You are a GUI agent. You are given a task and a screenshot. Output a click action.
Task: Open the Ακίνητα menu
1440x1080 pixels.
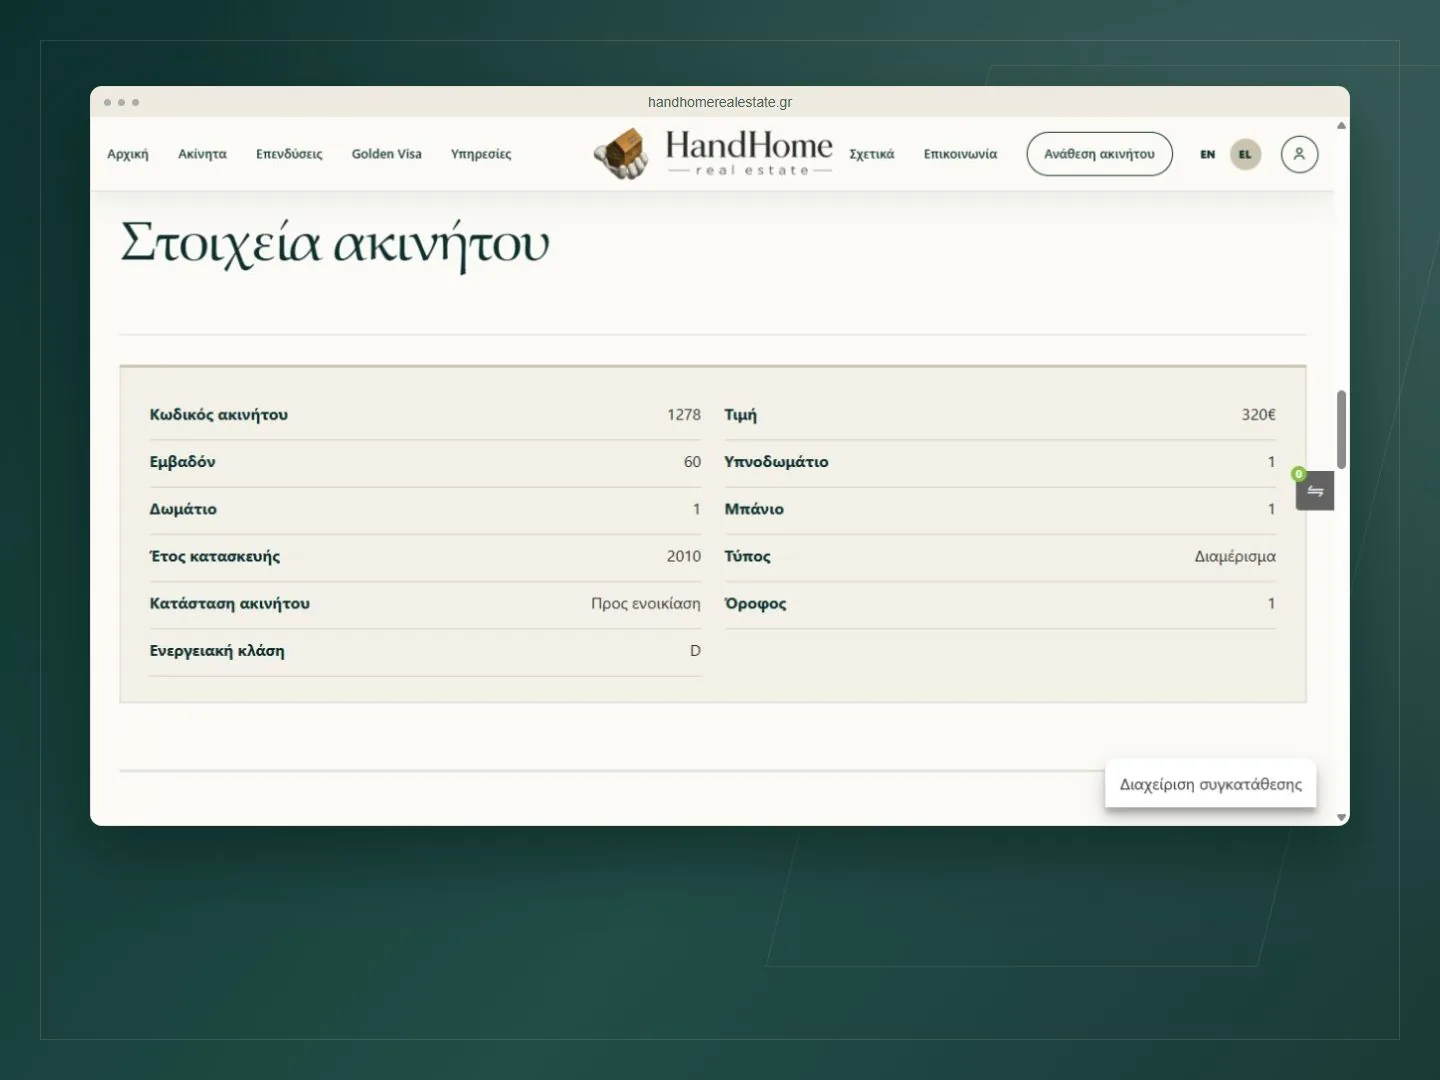click(202, 154)
